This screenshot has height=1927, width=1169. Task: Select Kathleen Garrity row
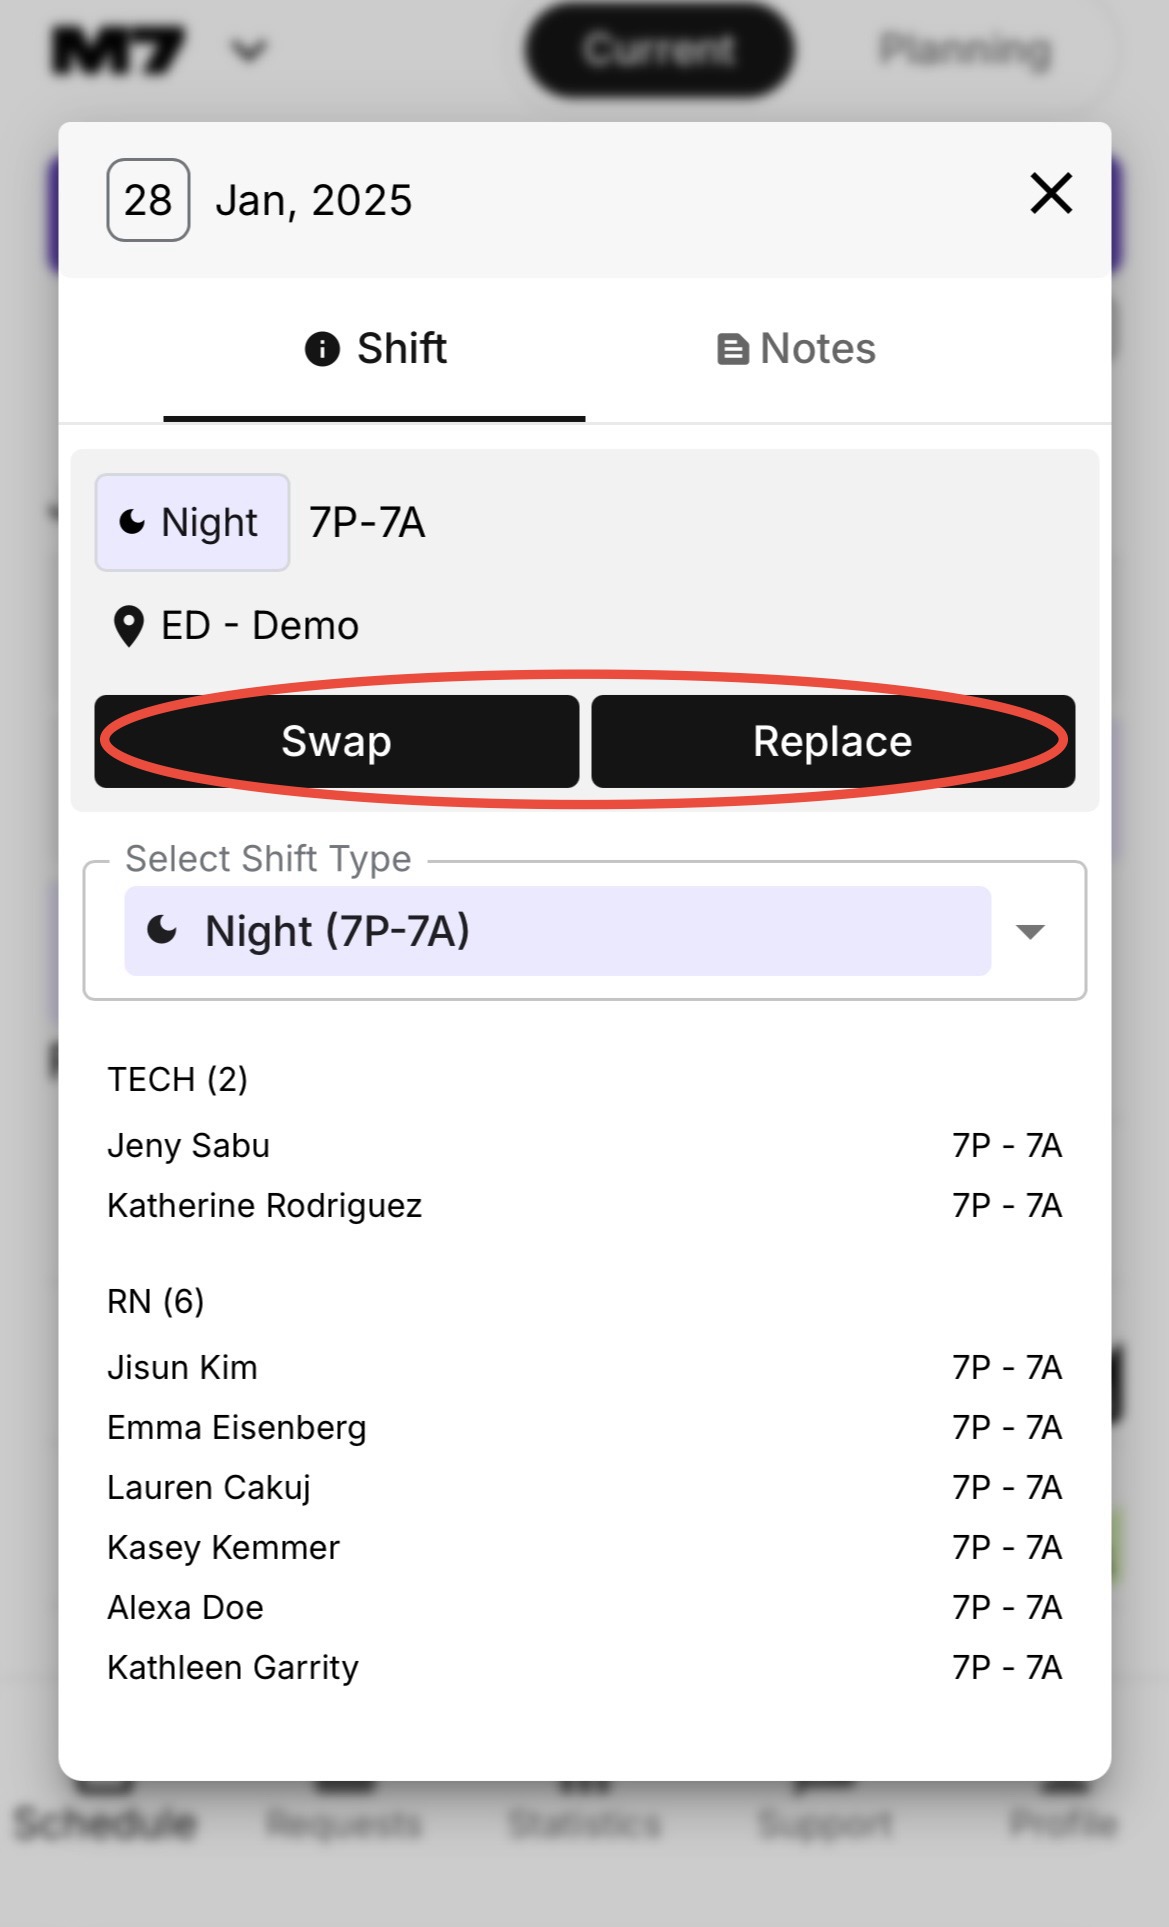click(233, 1668)
